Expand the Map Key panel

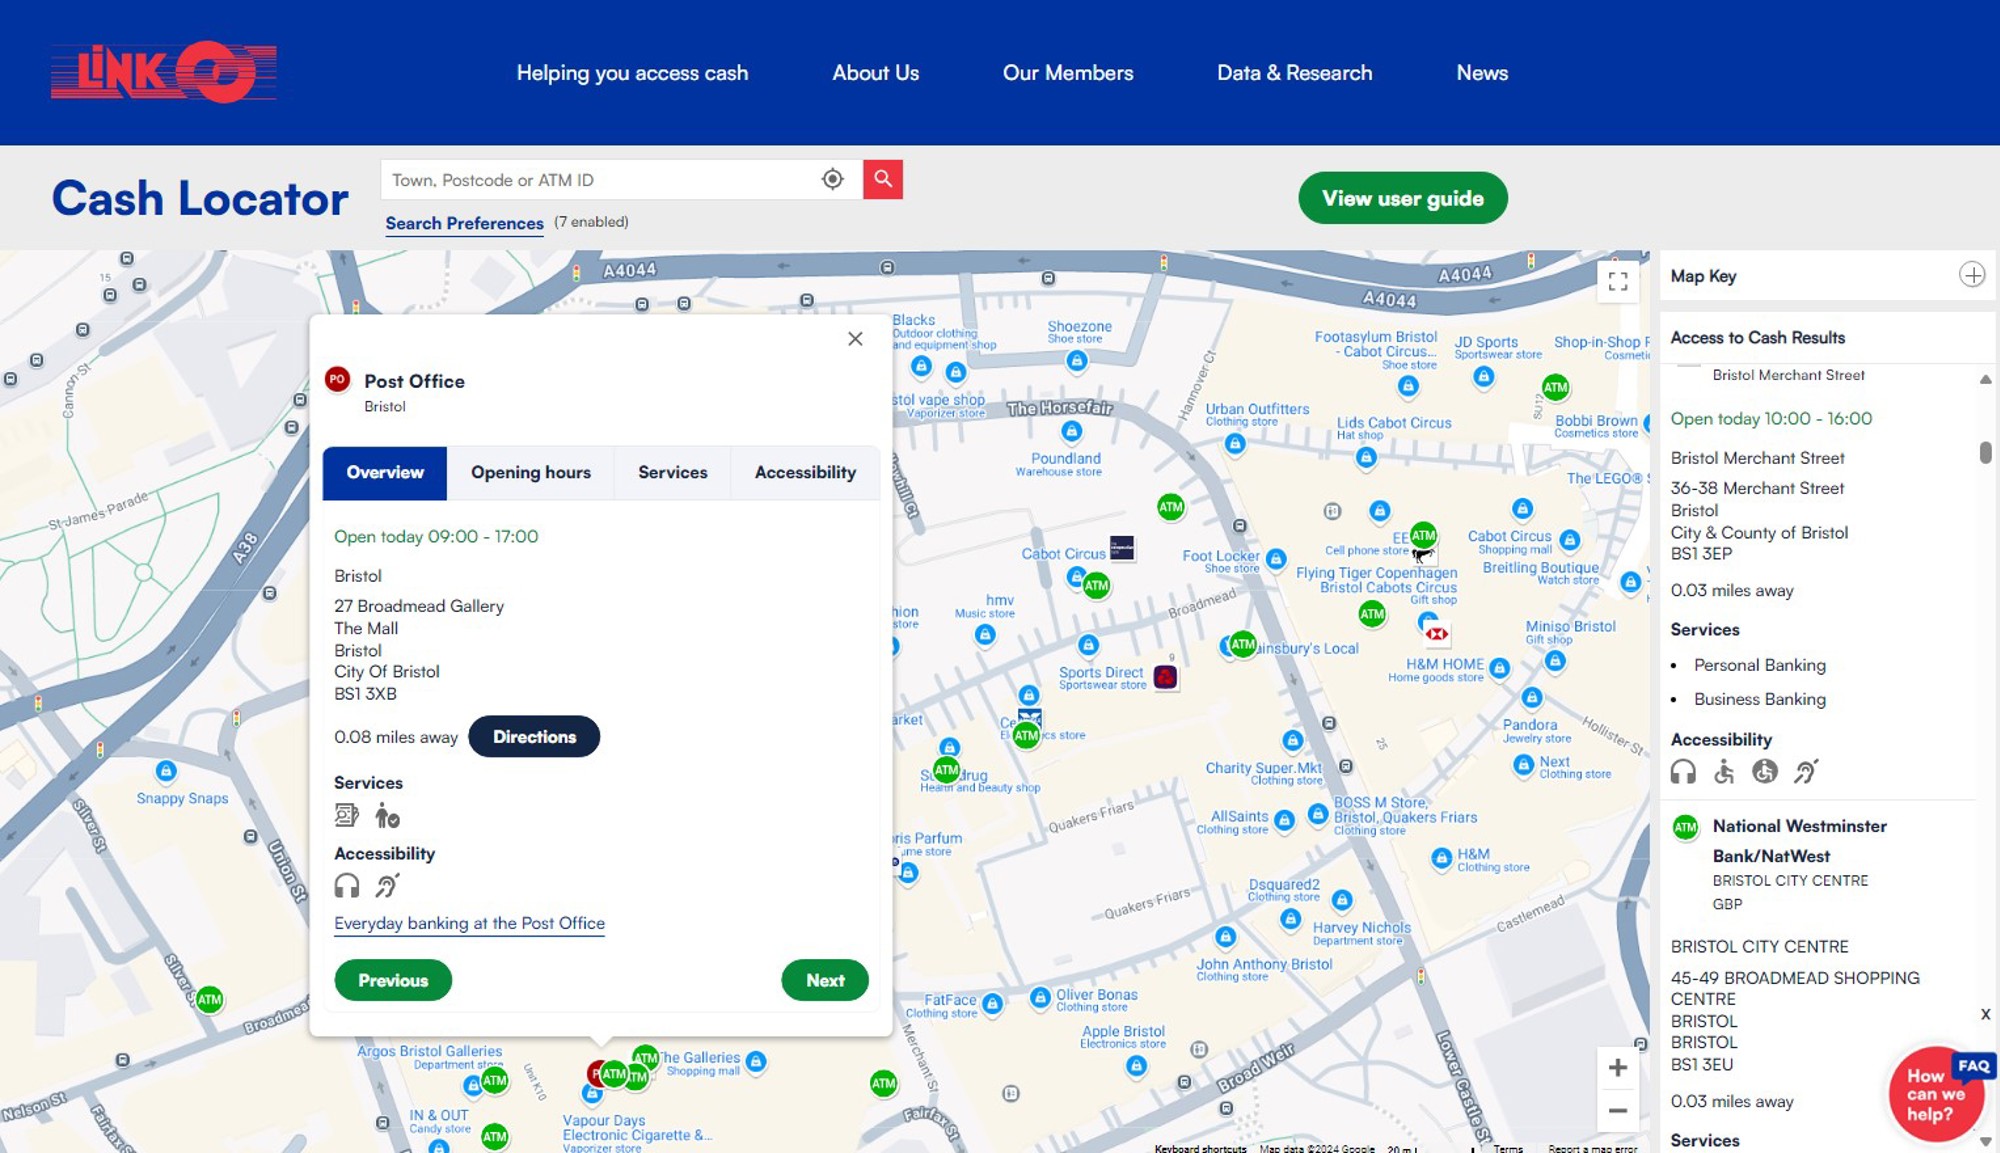(x=1971, y=275)
